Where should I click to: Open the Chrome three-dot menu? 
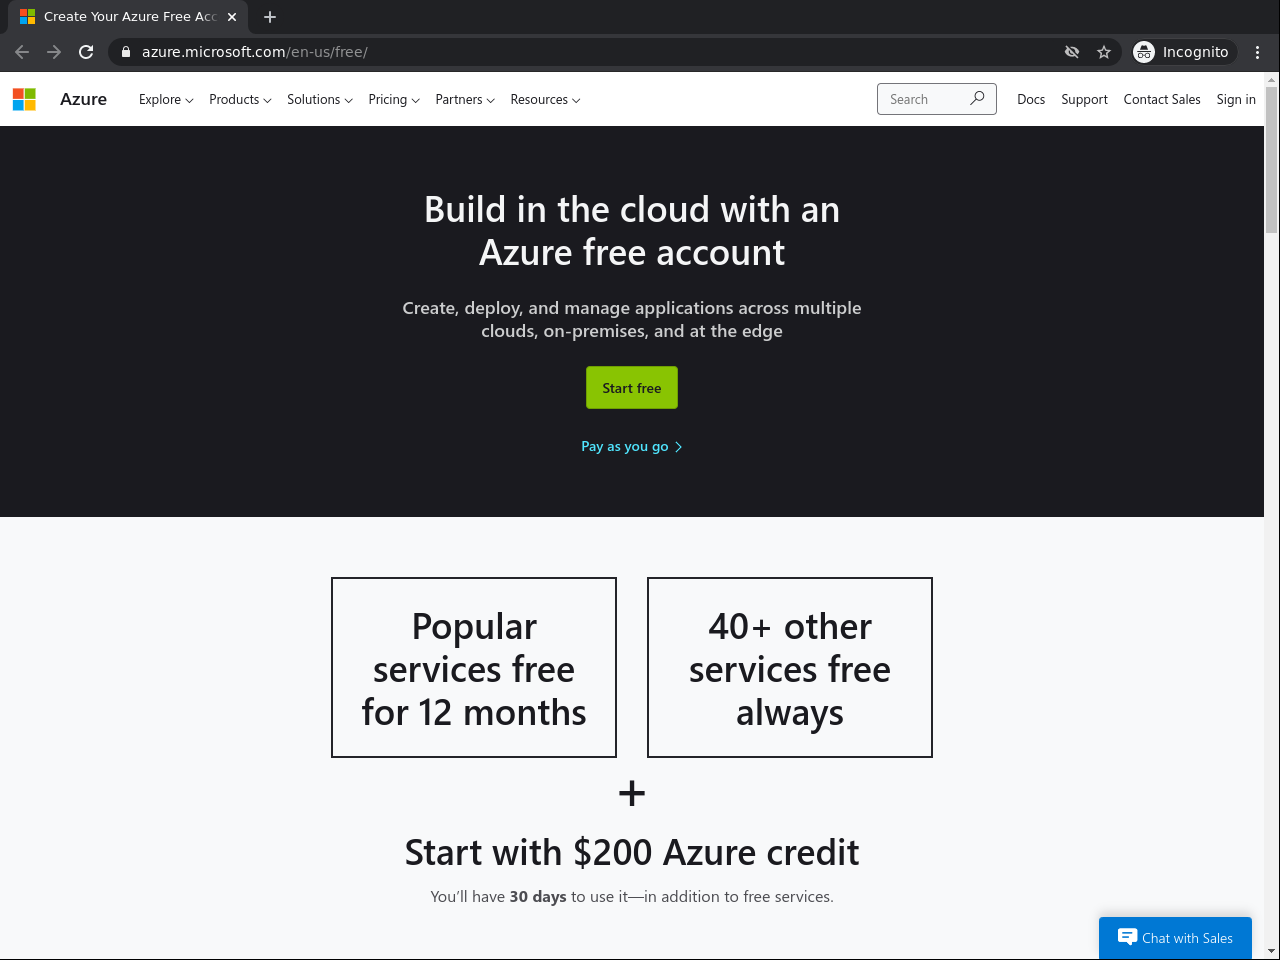pyautogui.click(x=1258, y=52)
